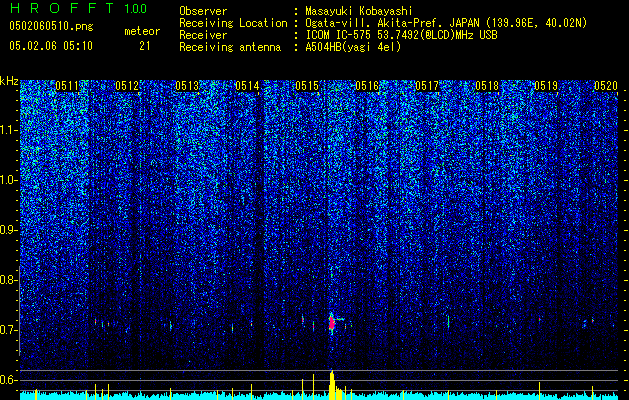
Task: Select the filename 0502060510.png
Action: click(51, 26)
